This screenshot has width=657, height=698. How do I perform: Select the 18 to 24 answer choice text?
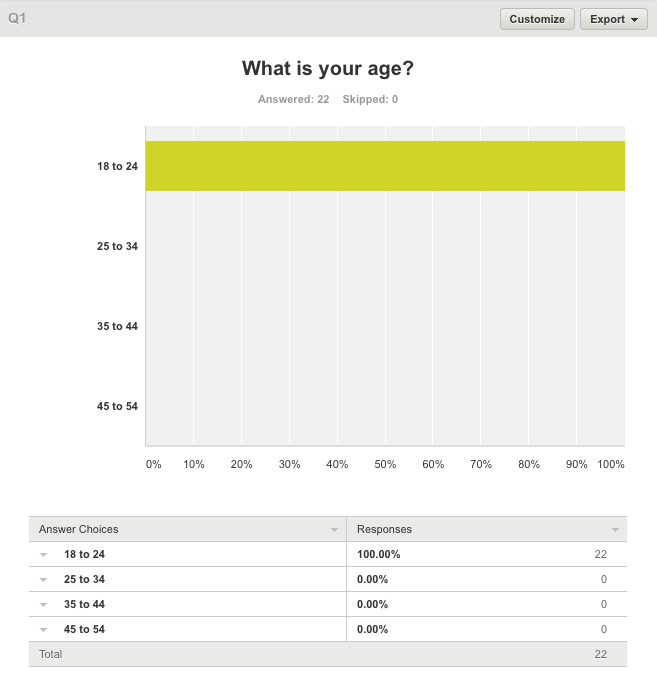84,554
